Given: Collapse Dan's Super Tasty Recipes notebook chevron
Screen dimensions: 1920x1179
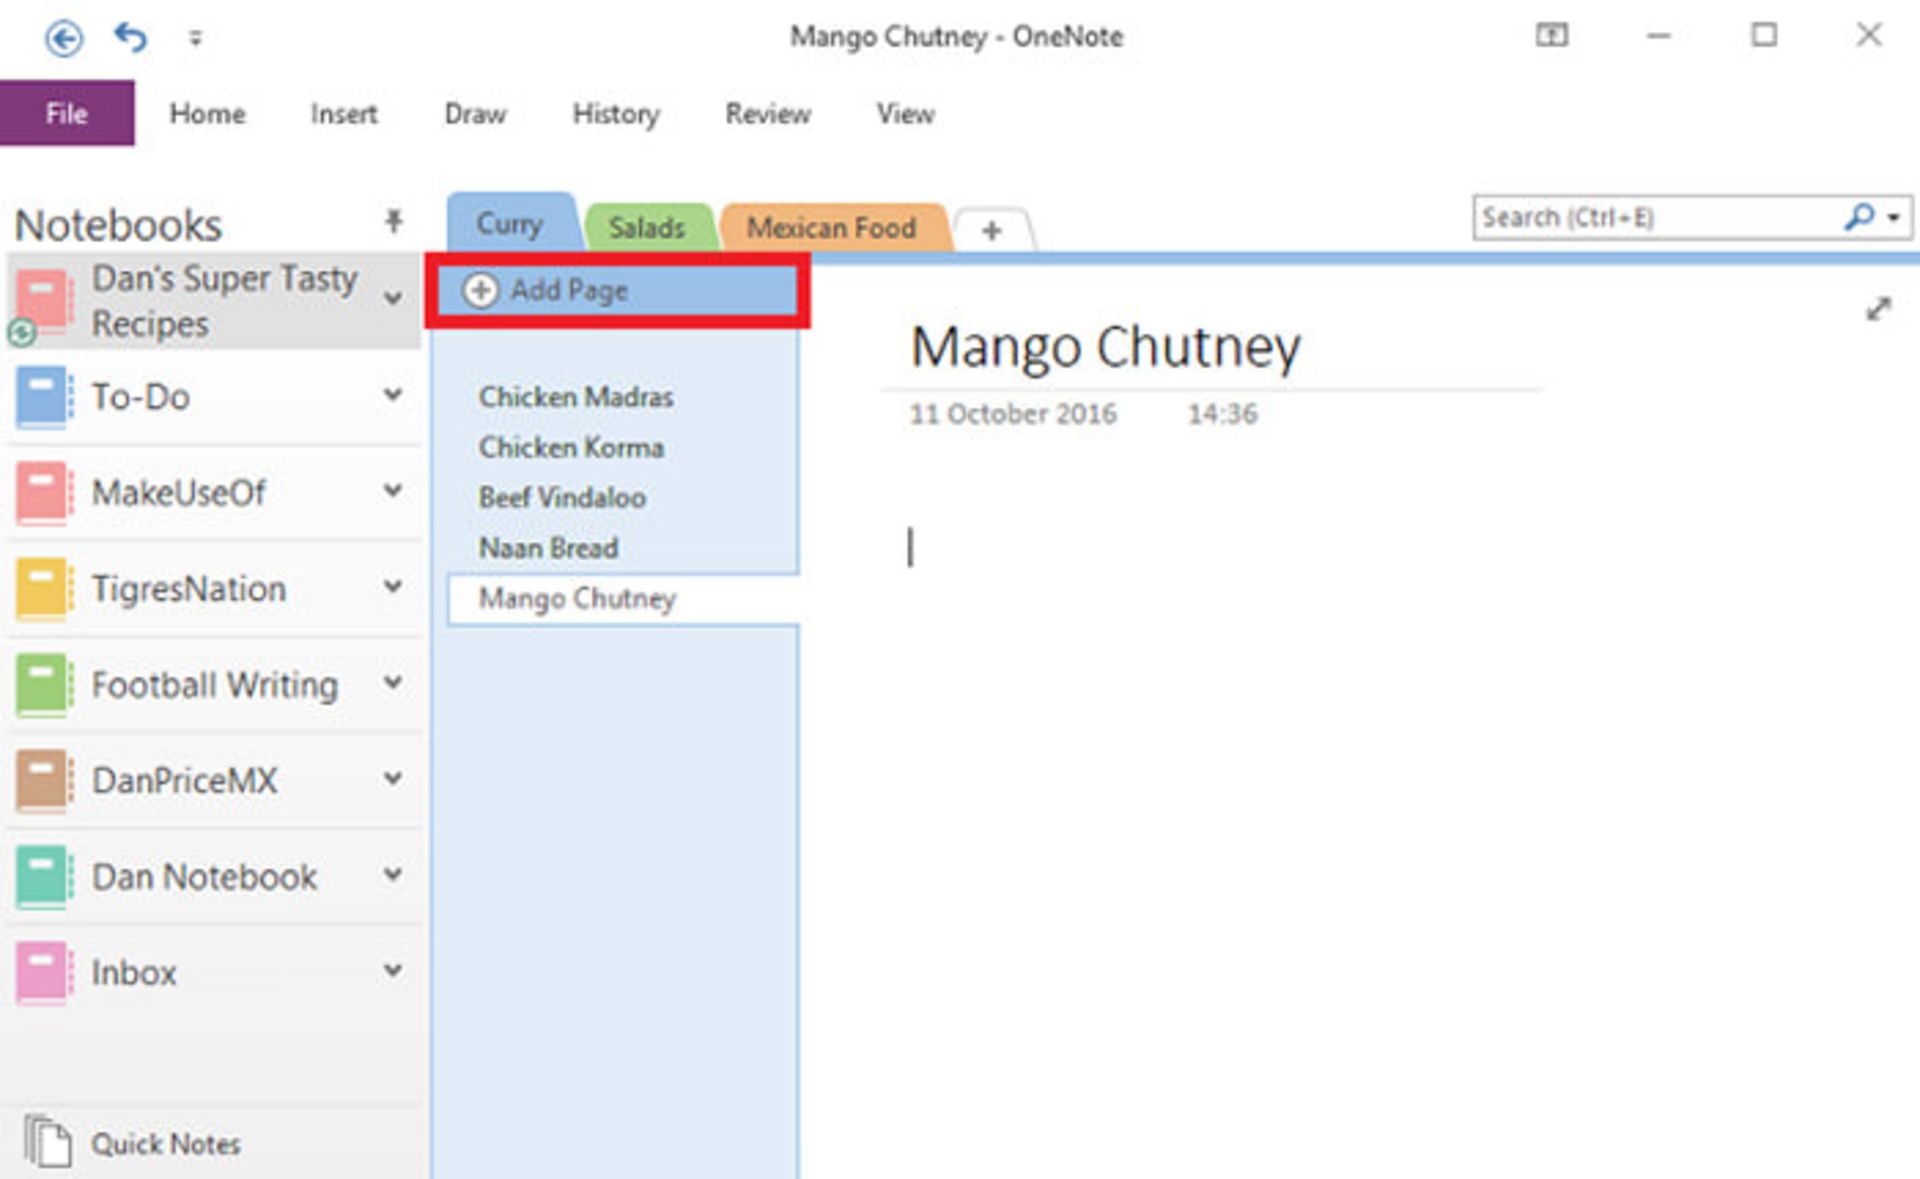Looking at the screenshot, I should point(393,298).
